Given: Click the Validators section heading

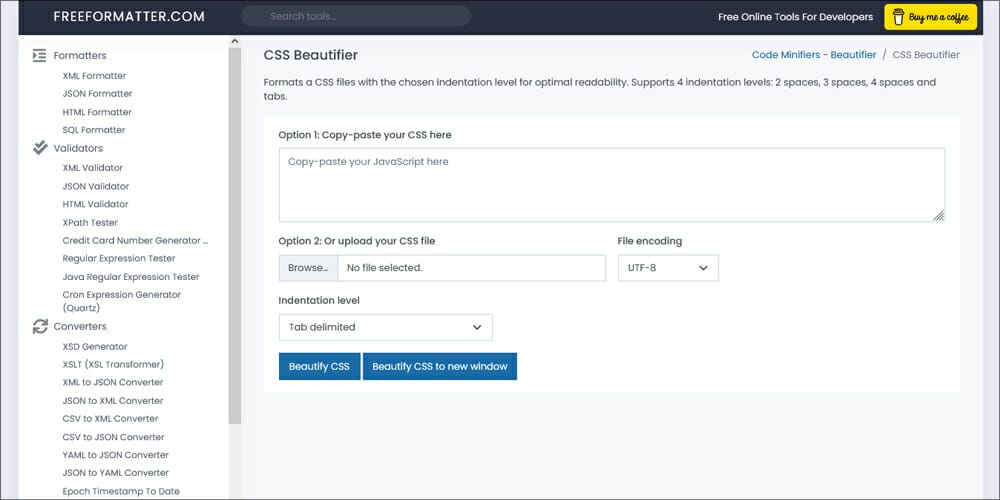Looking at the screenshot, I should click(78, 148).
